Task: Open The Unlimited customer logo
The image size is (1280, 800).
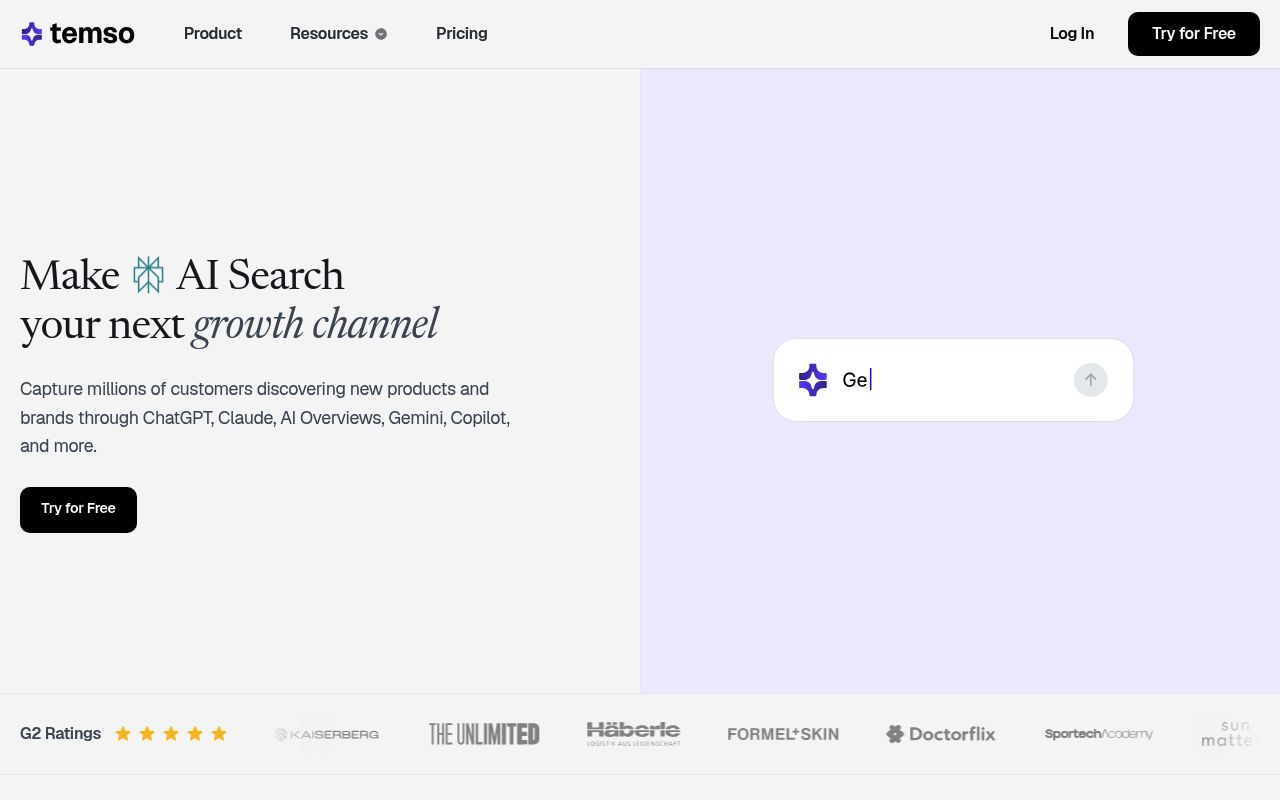Action: tap(484, 734)
